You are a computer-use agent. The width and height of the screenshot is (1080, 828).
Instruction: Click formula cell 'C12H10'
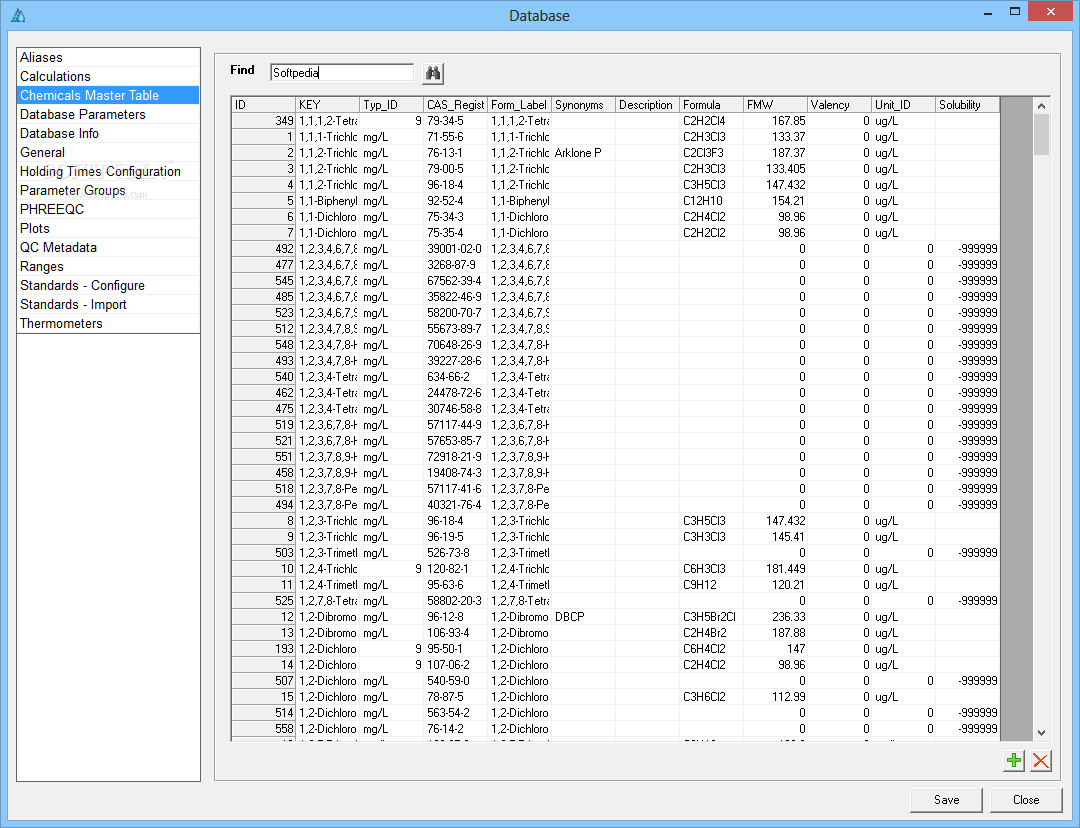(712, 201)
